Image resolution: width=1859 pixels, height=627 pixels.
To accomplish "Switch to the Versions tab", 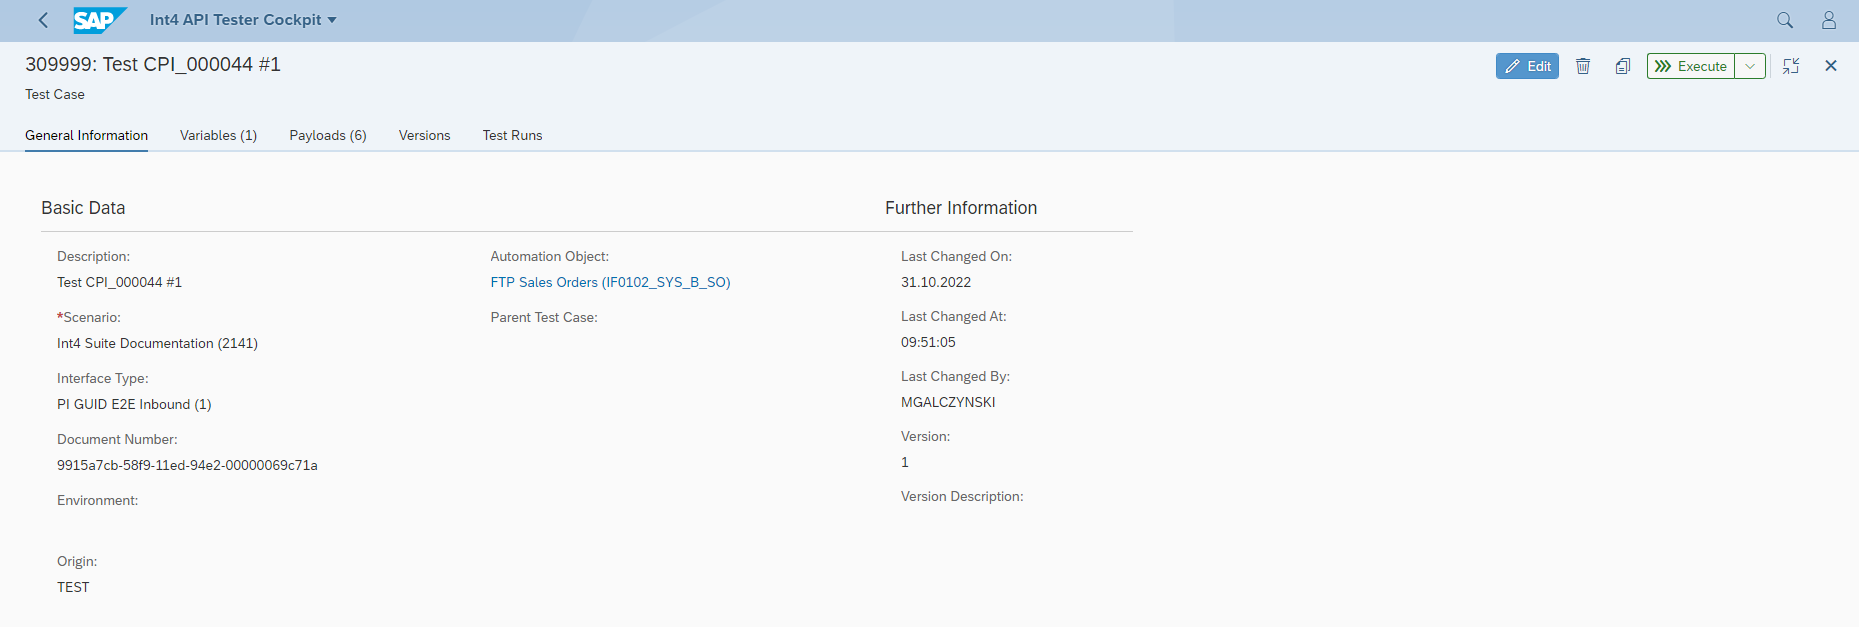I will [x=424, y=135].
